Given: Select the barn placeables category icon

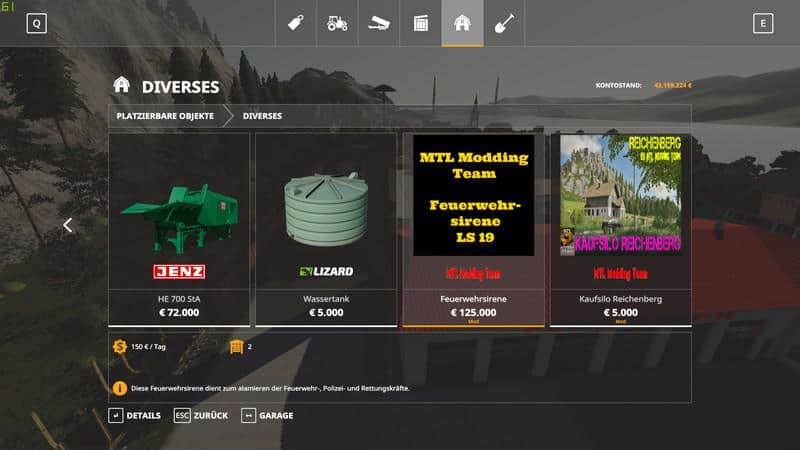Looking at the screenshot, I should click(x=462, y=23).
